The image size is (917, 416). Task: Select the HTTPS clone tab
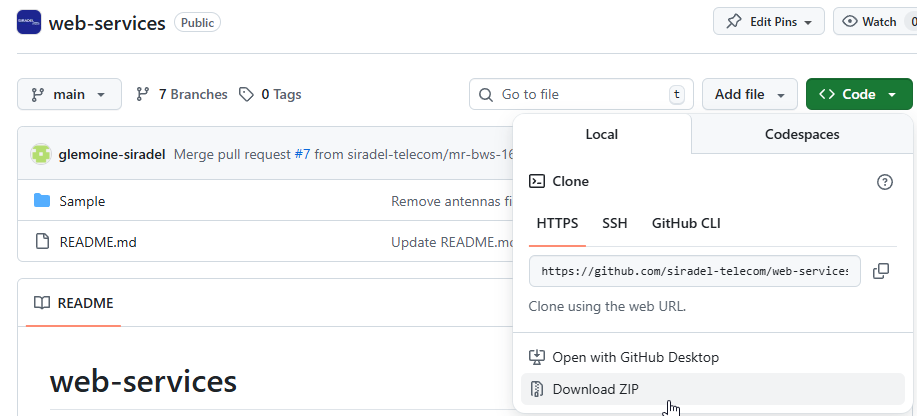pos(557,223)
